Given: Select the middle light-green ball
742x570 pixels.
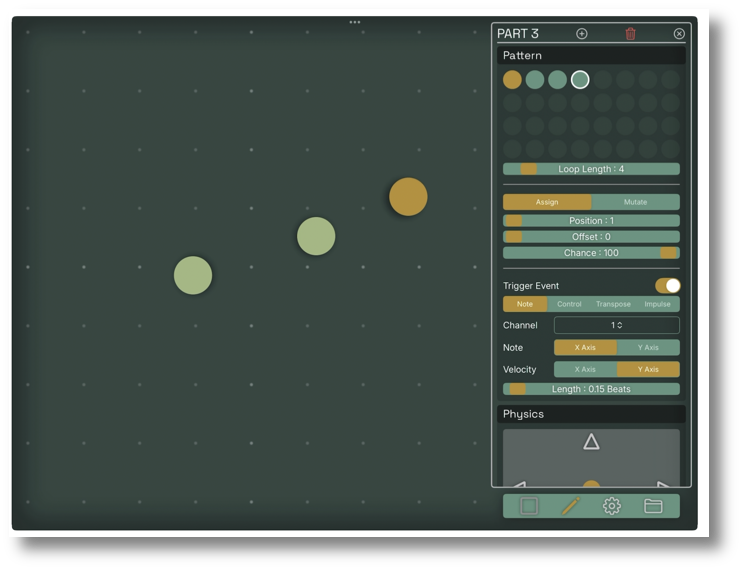Looking at the screenshot, I should 316,236.
